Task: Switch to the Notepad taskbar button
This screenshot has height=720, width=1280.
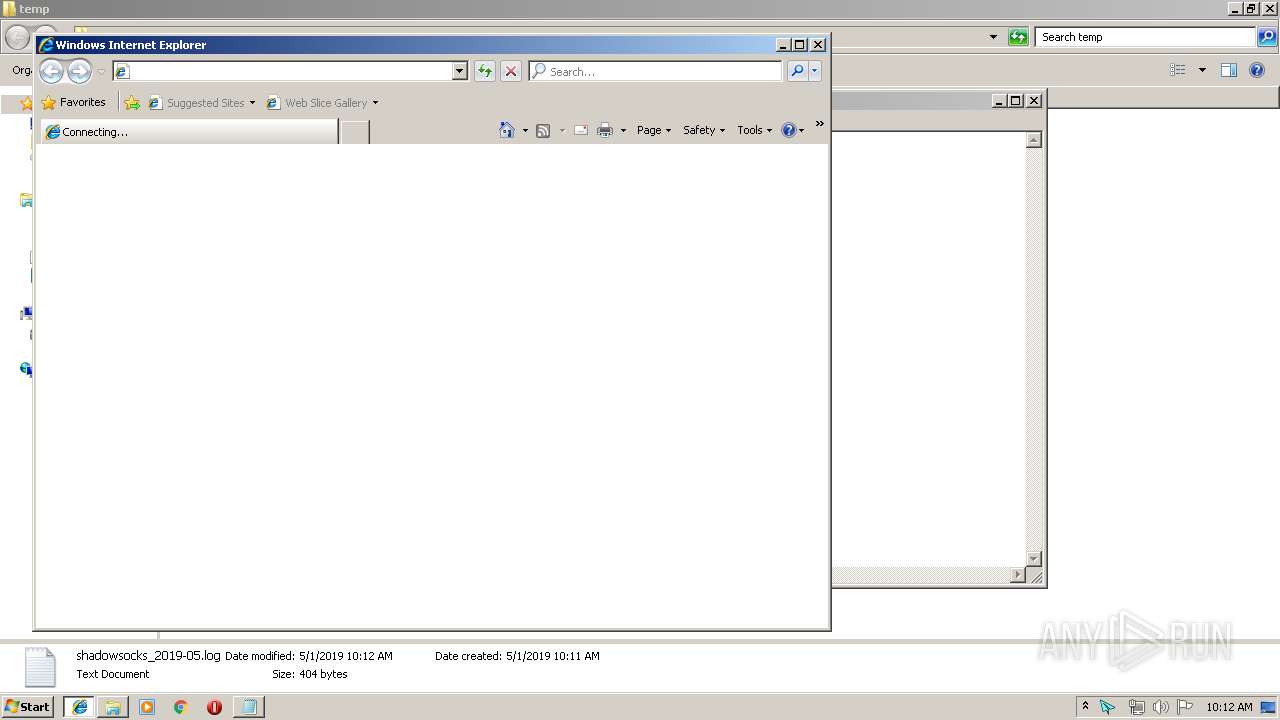Action: (x=248, y=706)
